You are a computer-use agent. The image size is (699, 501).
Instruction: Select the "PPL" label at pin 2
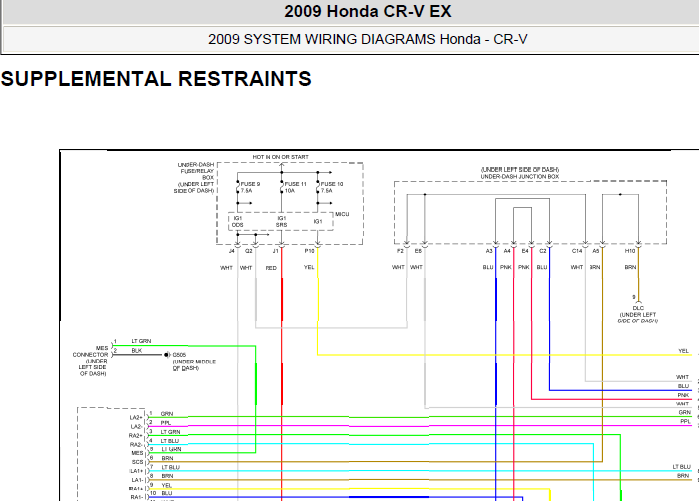tap(166, 423)
